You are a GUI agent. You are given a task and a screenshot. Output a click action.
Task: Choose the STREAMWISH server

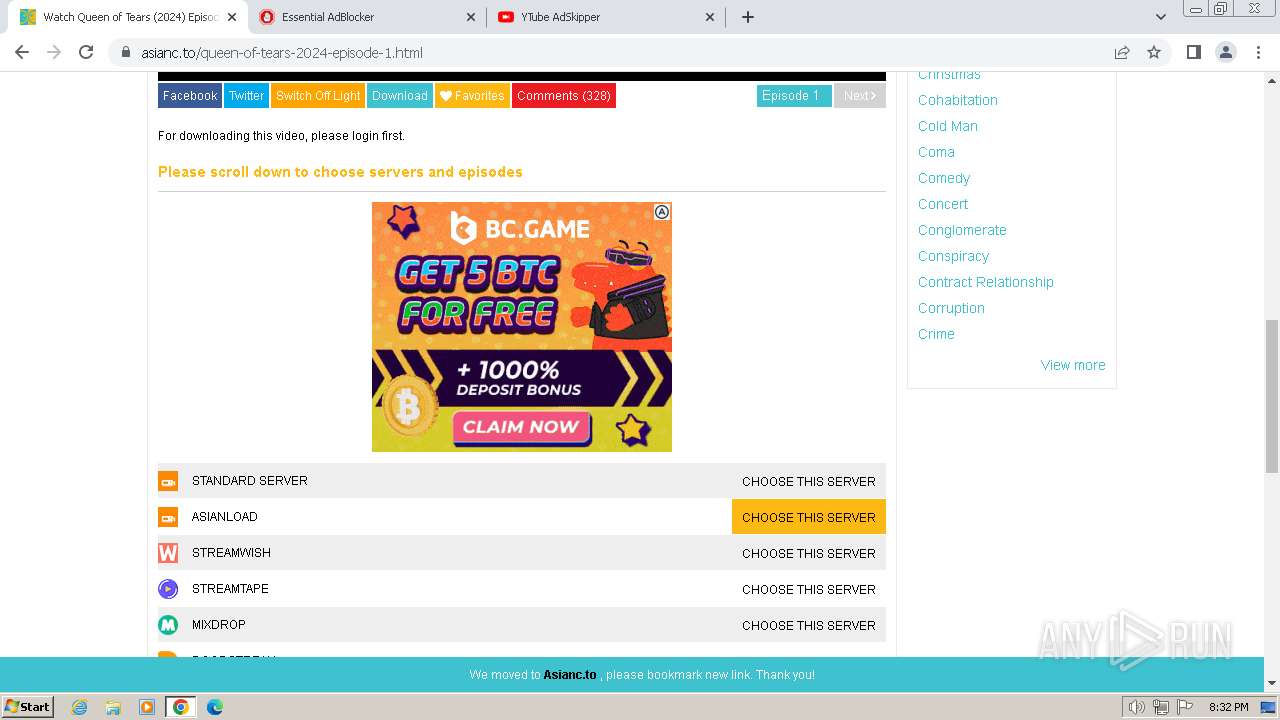809,553
